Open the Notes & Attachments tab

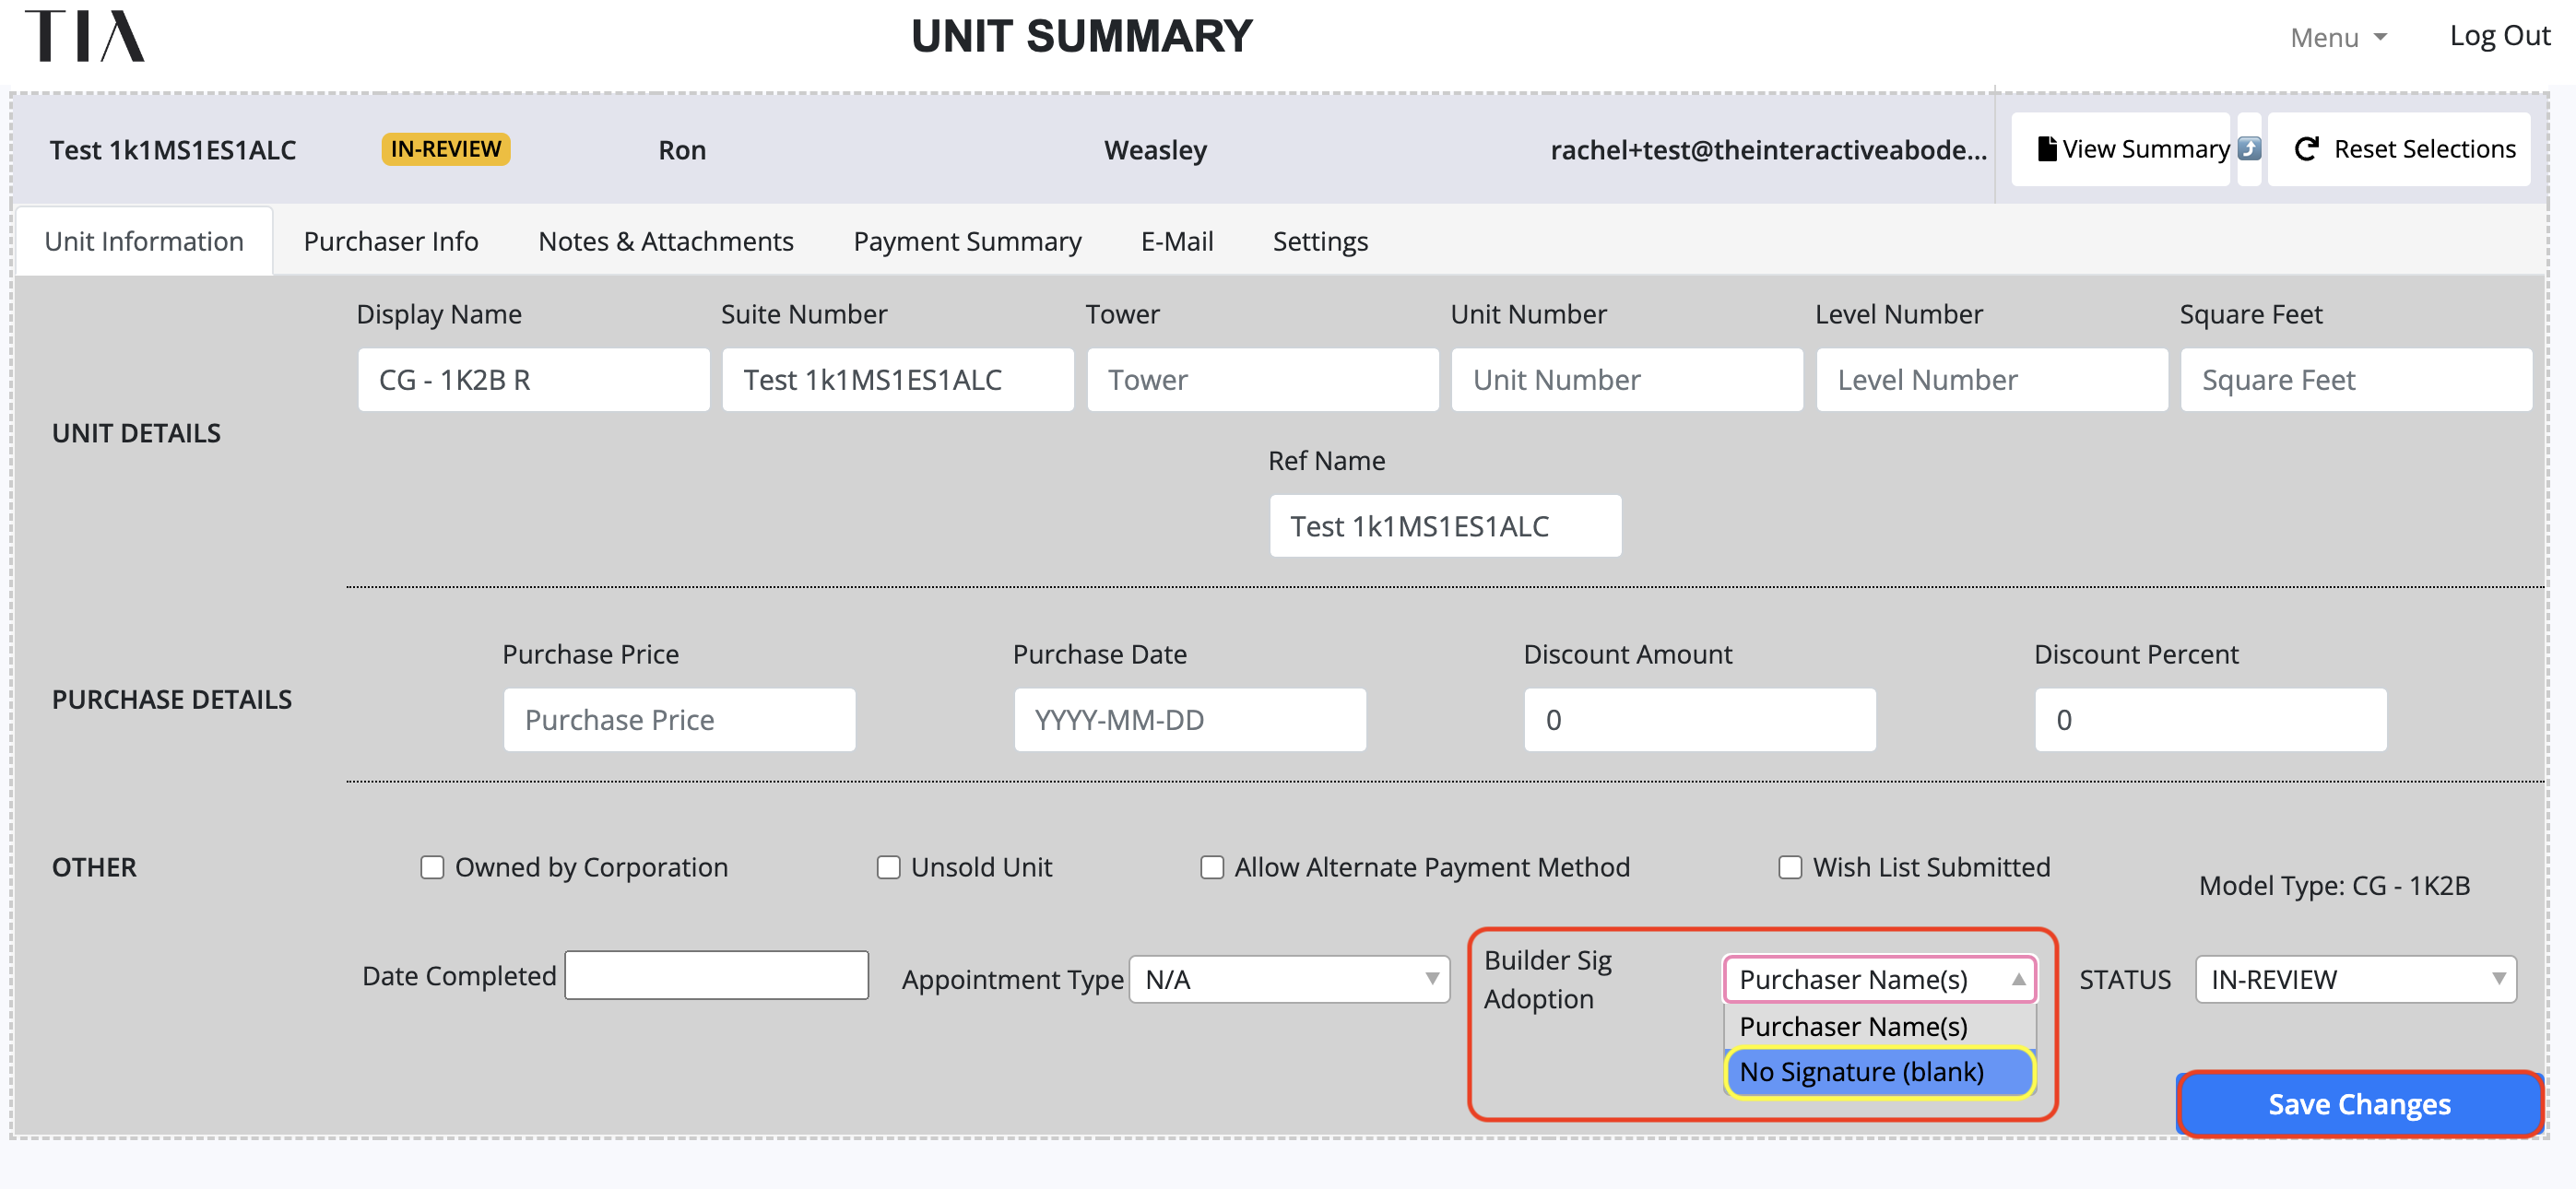tap(666, 241)
